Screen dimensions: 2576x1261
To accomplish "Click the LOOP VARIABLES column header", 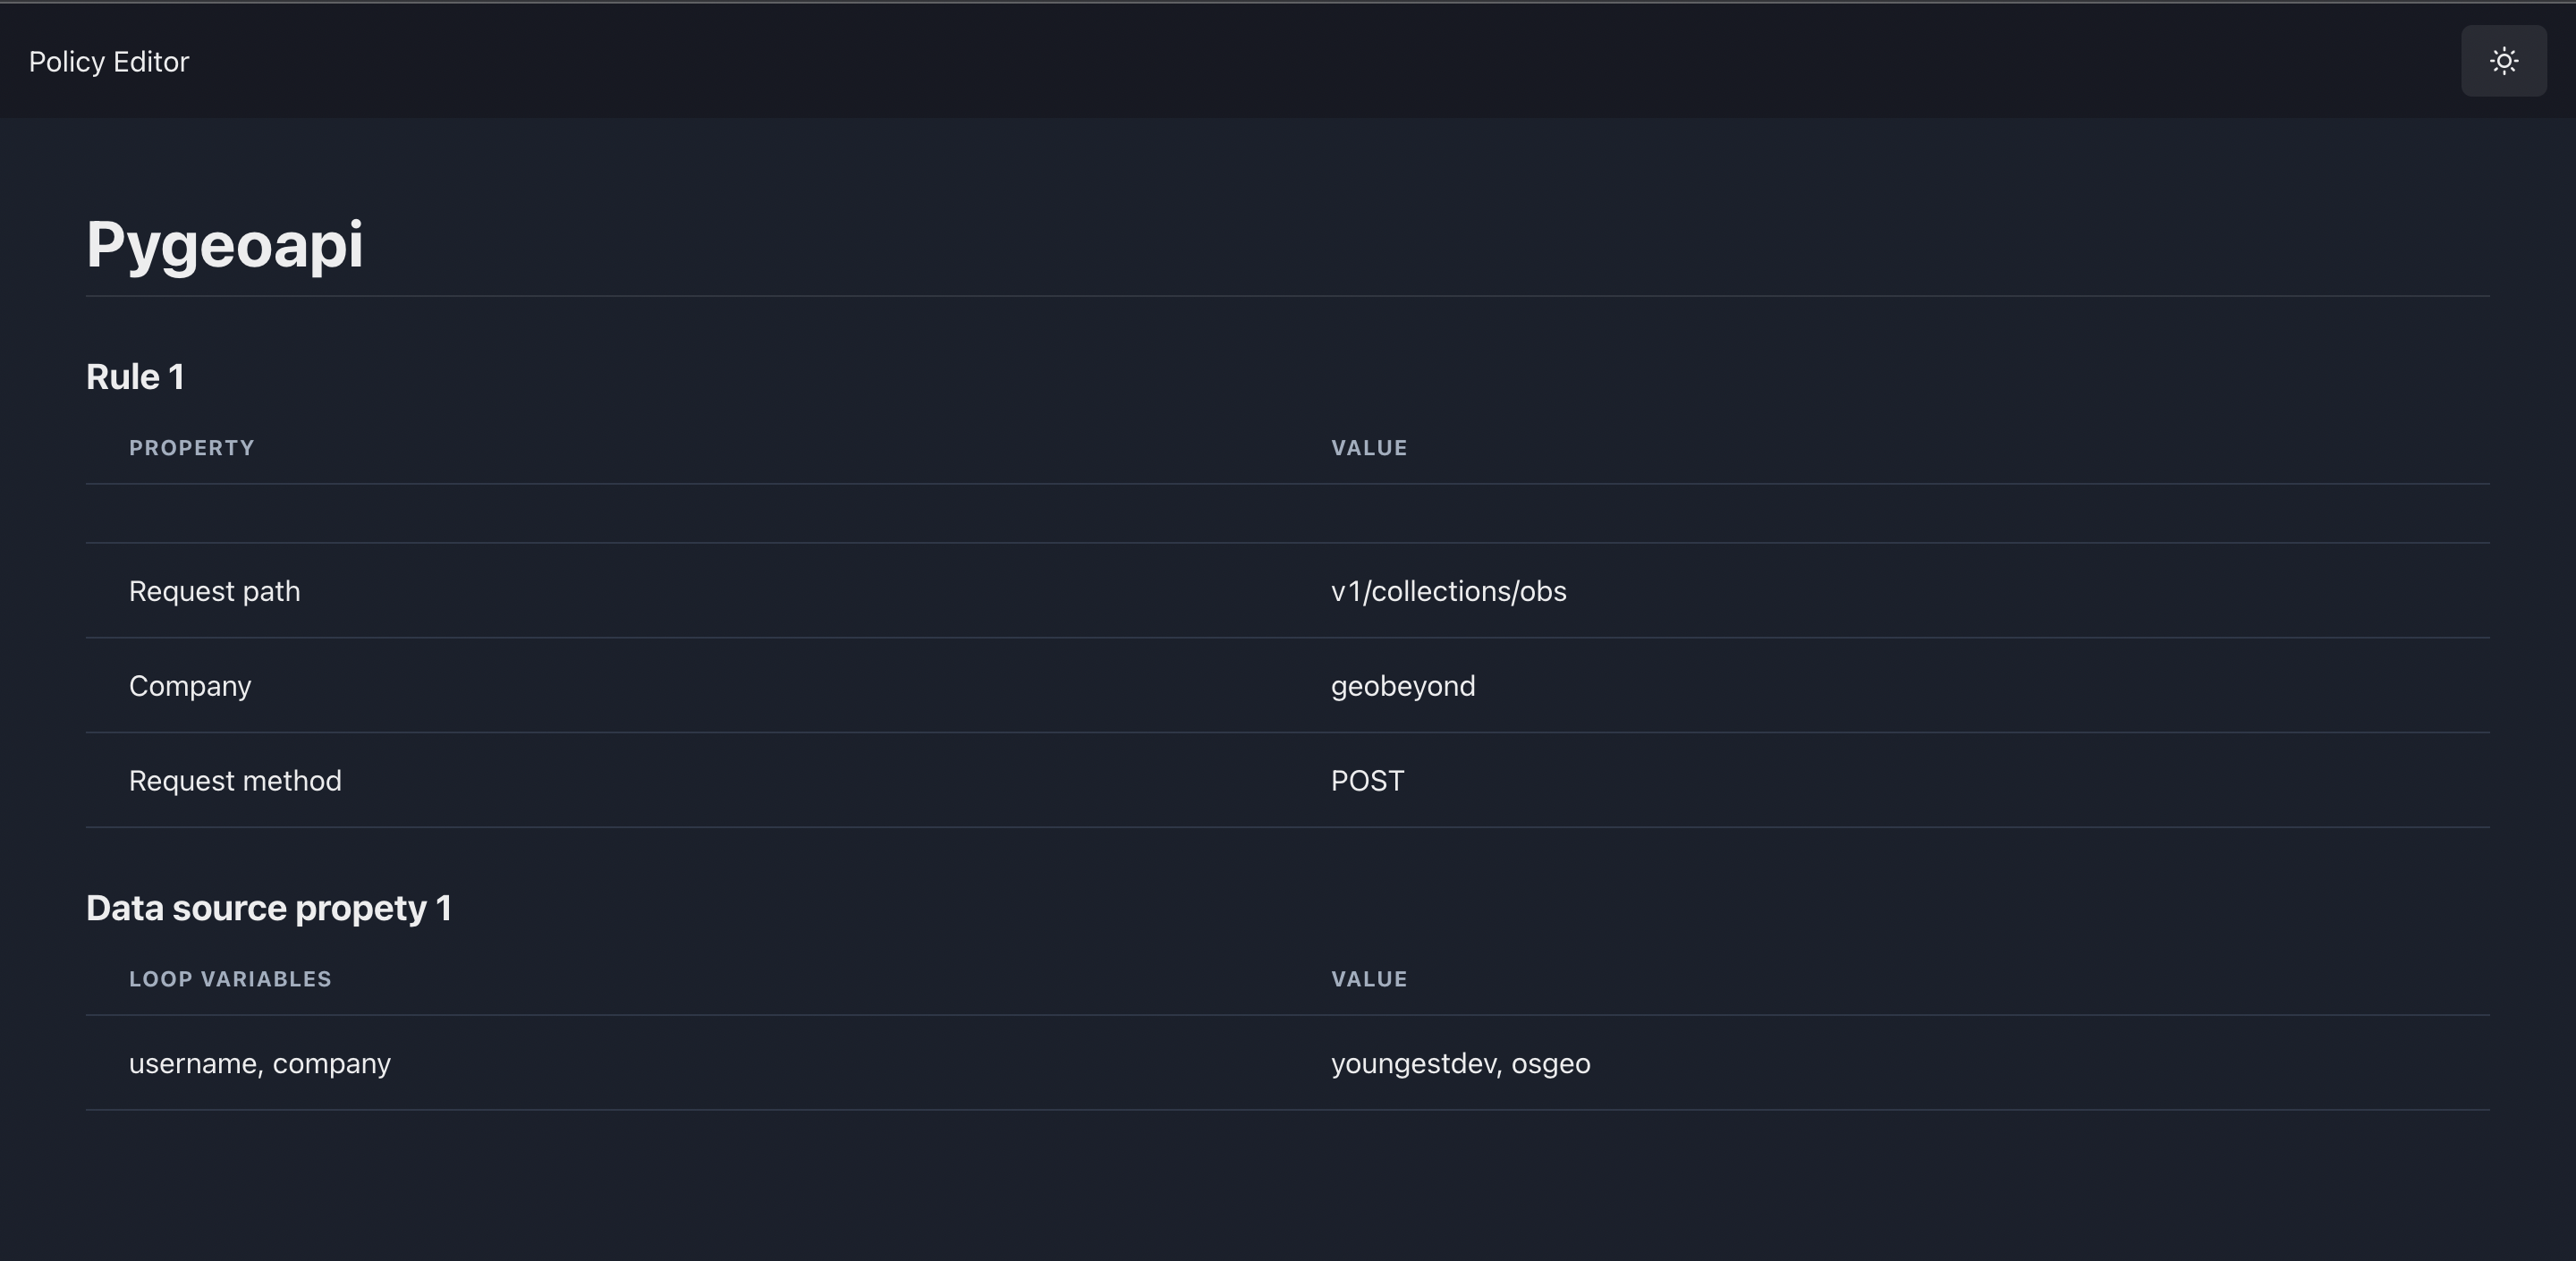I will 230,979.
